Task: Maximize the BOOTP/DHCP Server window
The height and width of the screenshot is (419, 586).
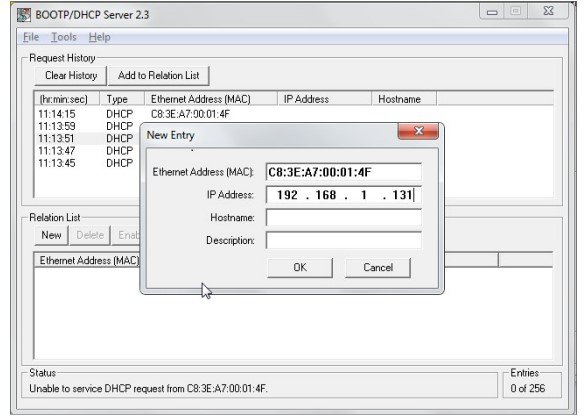Action: tap(515, 12)
